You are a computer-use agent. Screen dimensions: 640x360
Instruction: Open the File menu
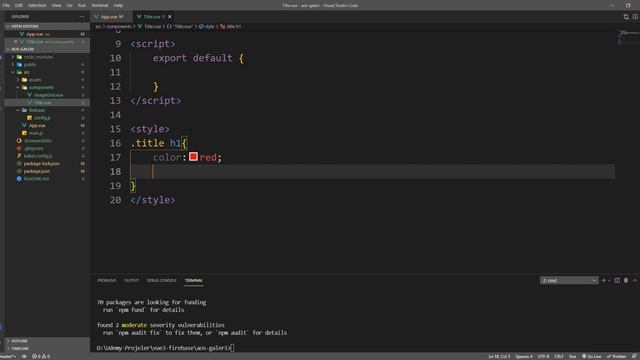tap(6, 5)
